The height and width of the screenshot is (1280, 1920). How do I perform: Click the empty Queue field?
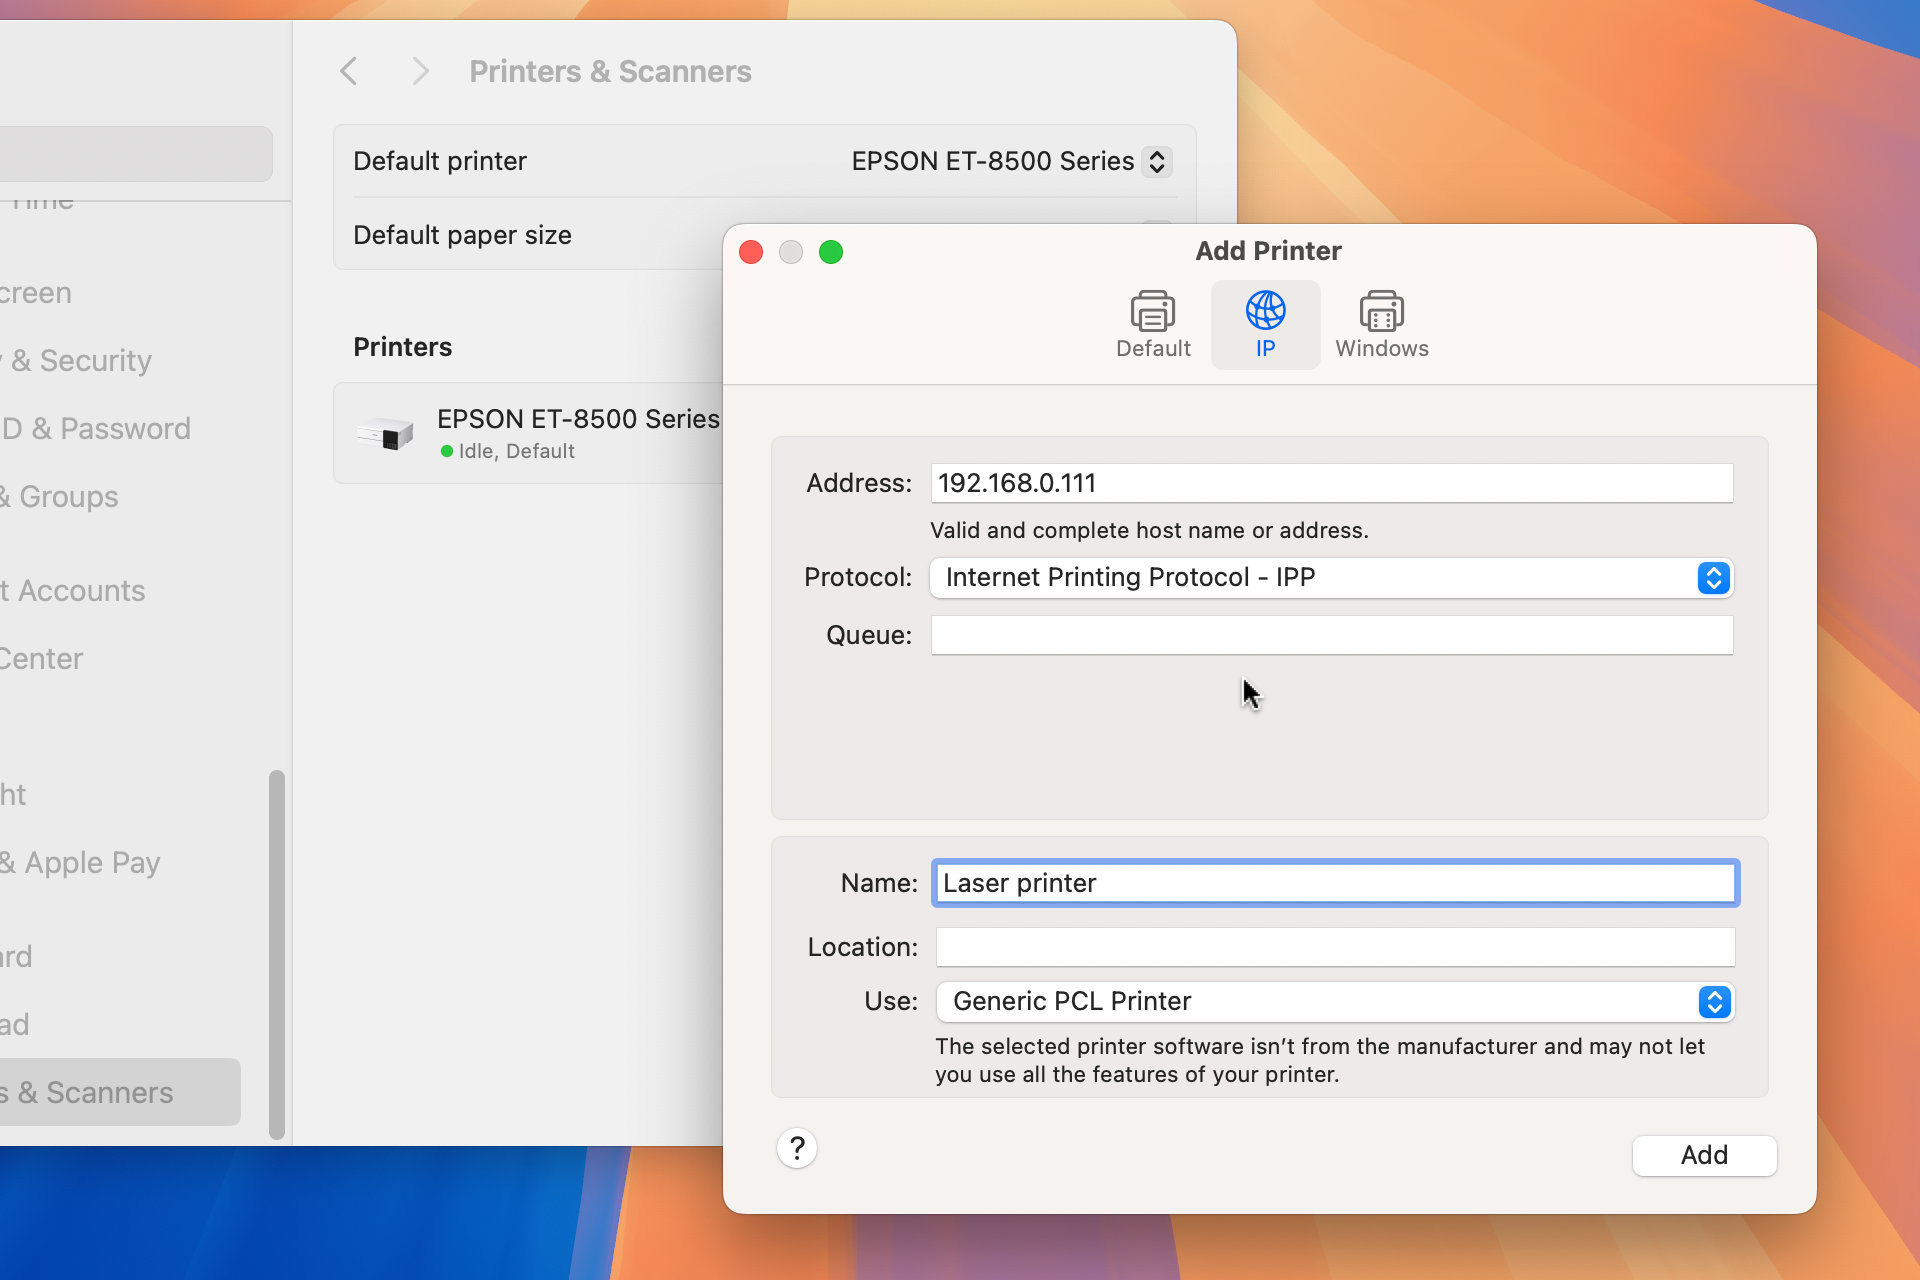[x=1331, y=635]
